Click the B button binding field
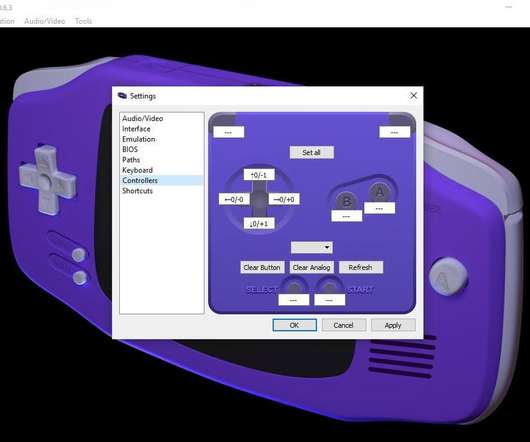 coord(346,216)
